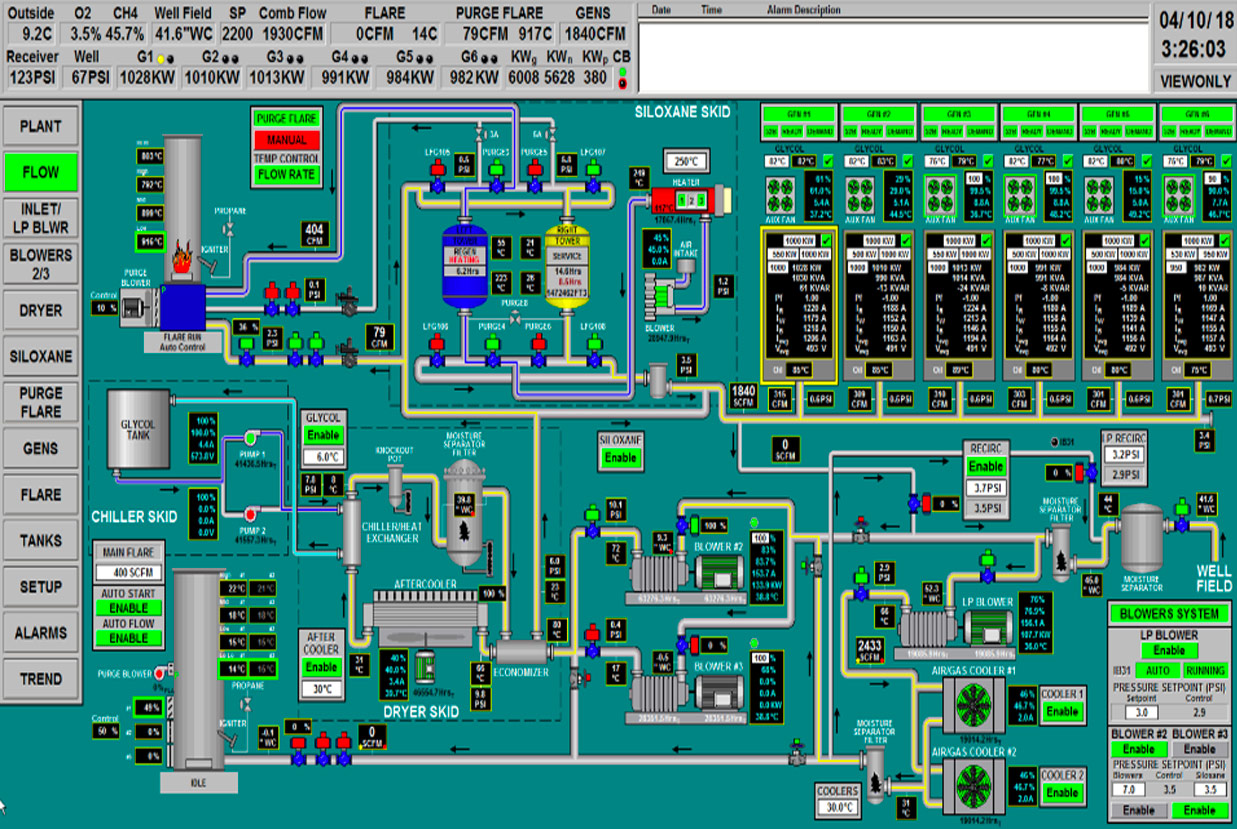Toggle the GEN #3 Glycol checkbox
This screenshot has height=829, width=1237.
coord(987,160)
